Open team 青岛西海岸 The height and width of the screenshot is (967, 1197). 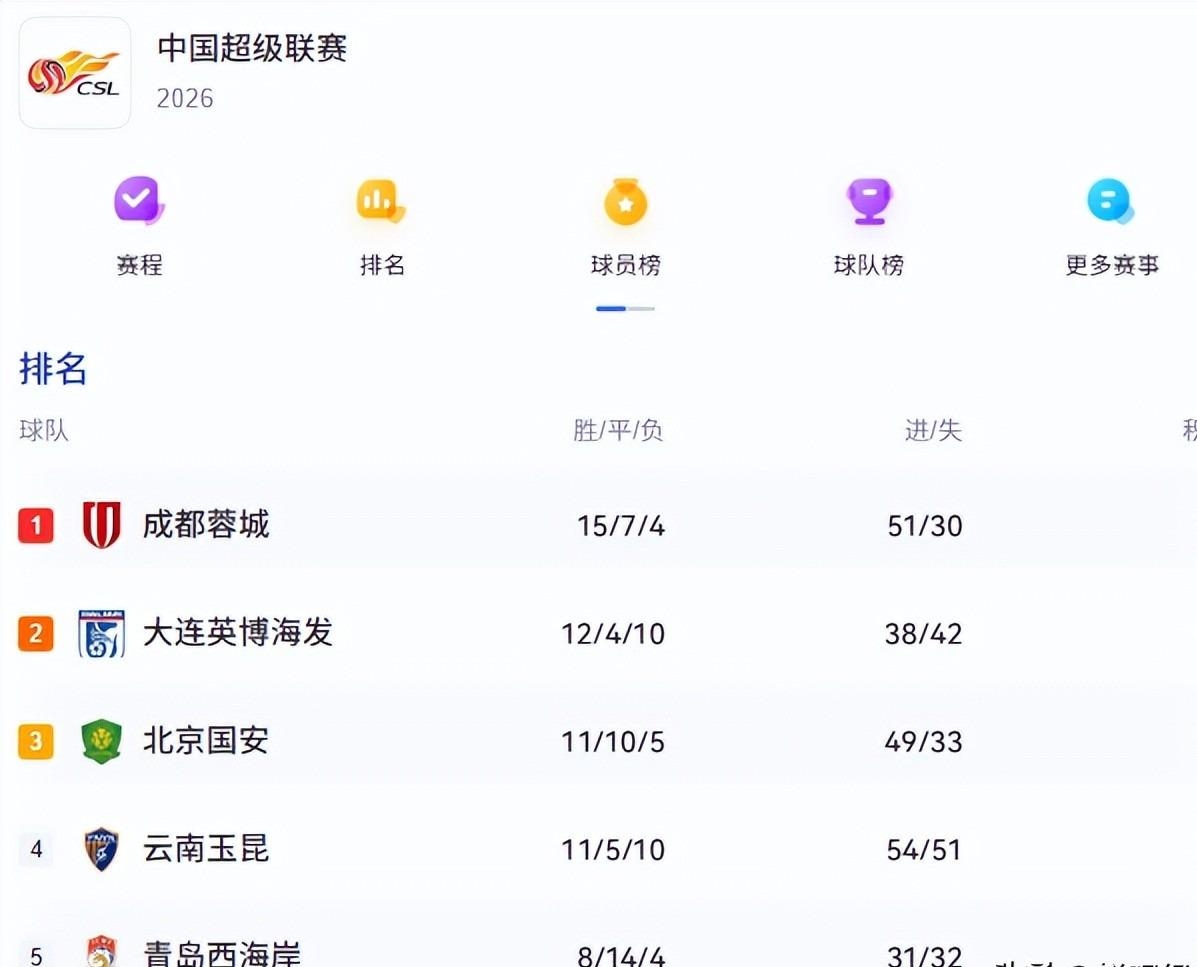tap(222, 953)
